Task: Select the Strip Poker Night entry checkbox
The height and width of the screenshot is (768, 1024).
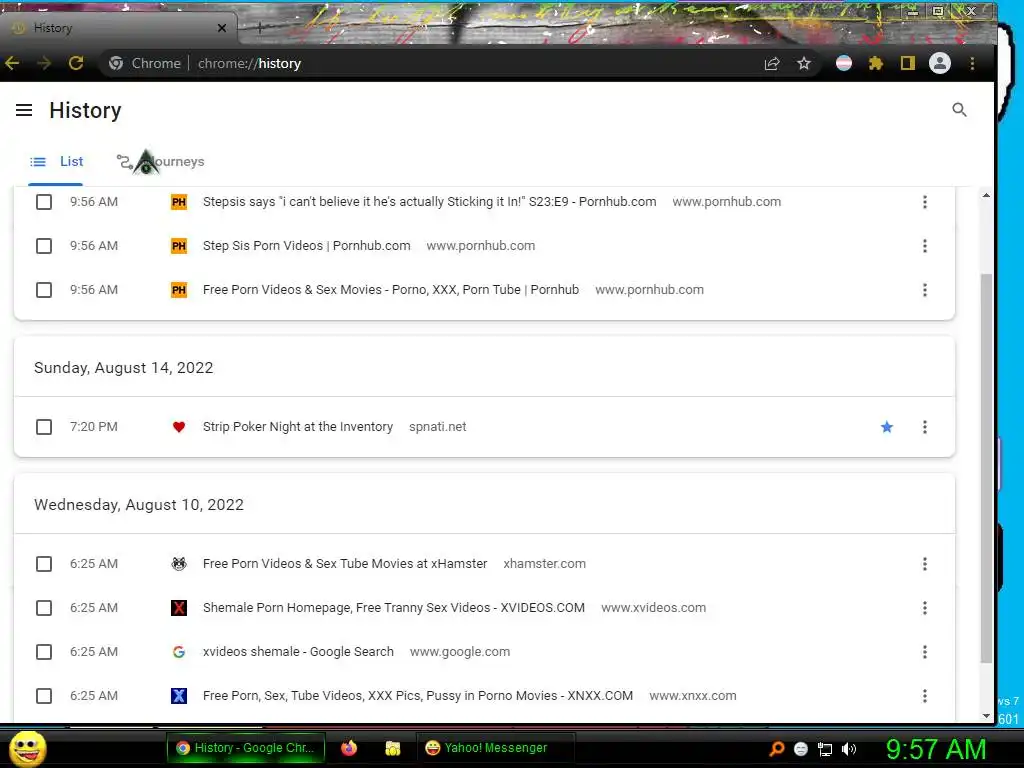Action: pos(44,427)
